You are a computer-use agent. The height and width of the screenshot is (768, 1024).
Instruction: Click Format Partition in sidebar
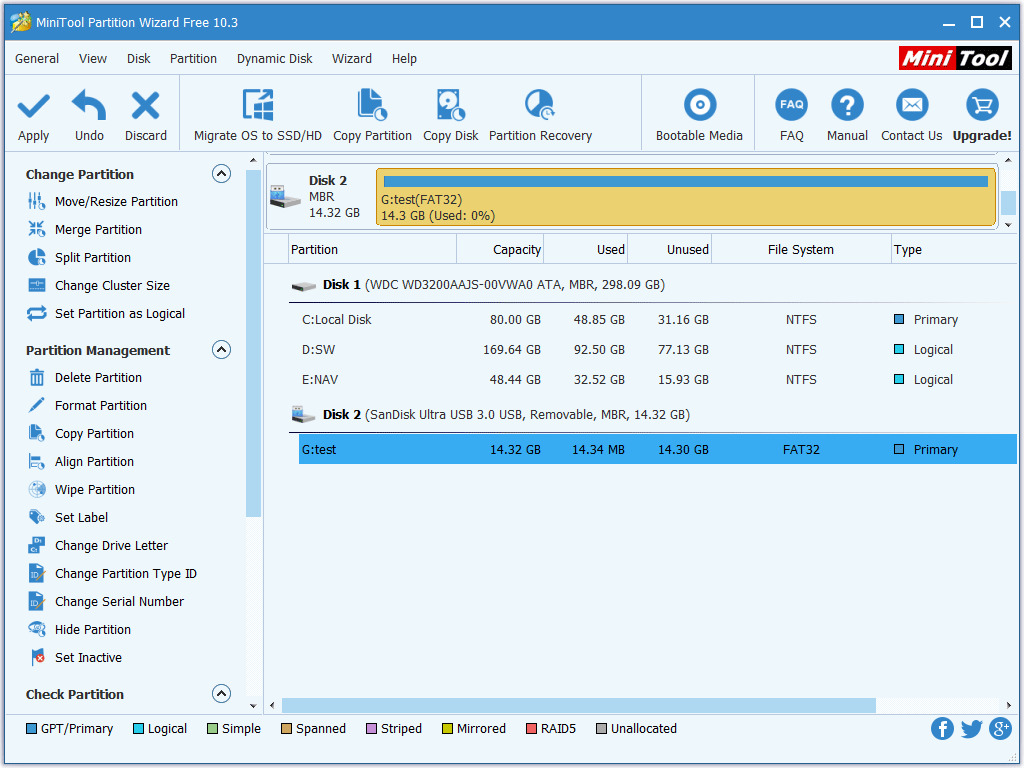100,406
